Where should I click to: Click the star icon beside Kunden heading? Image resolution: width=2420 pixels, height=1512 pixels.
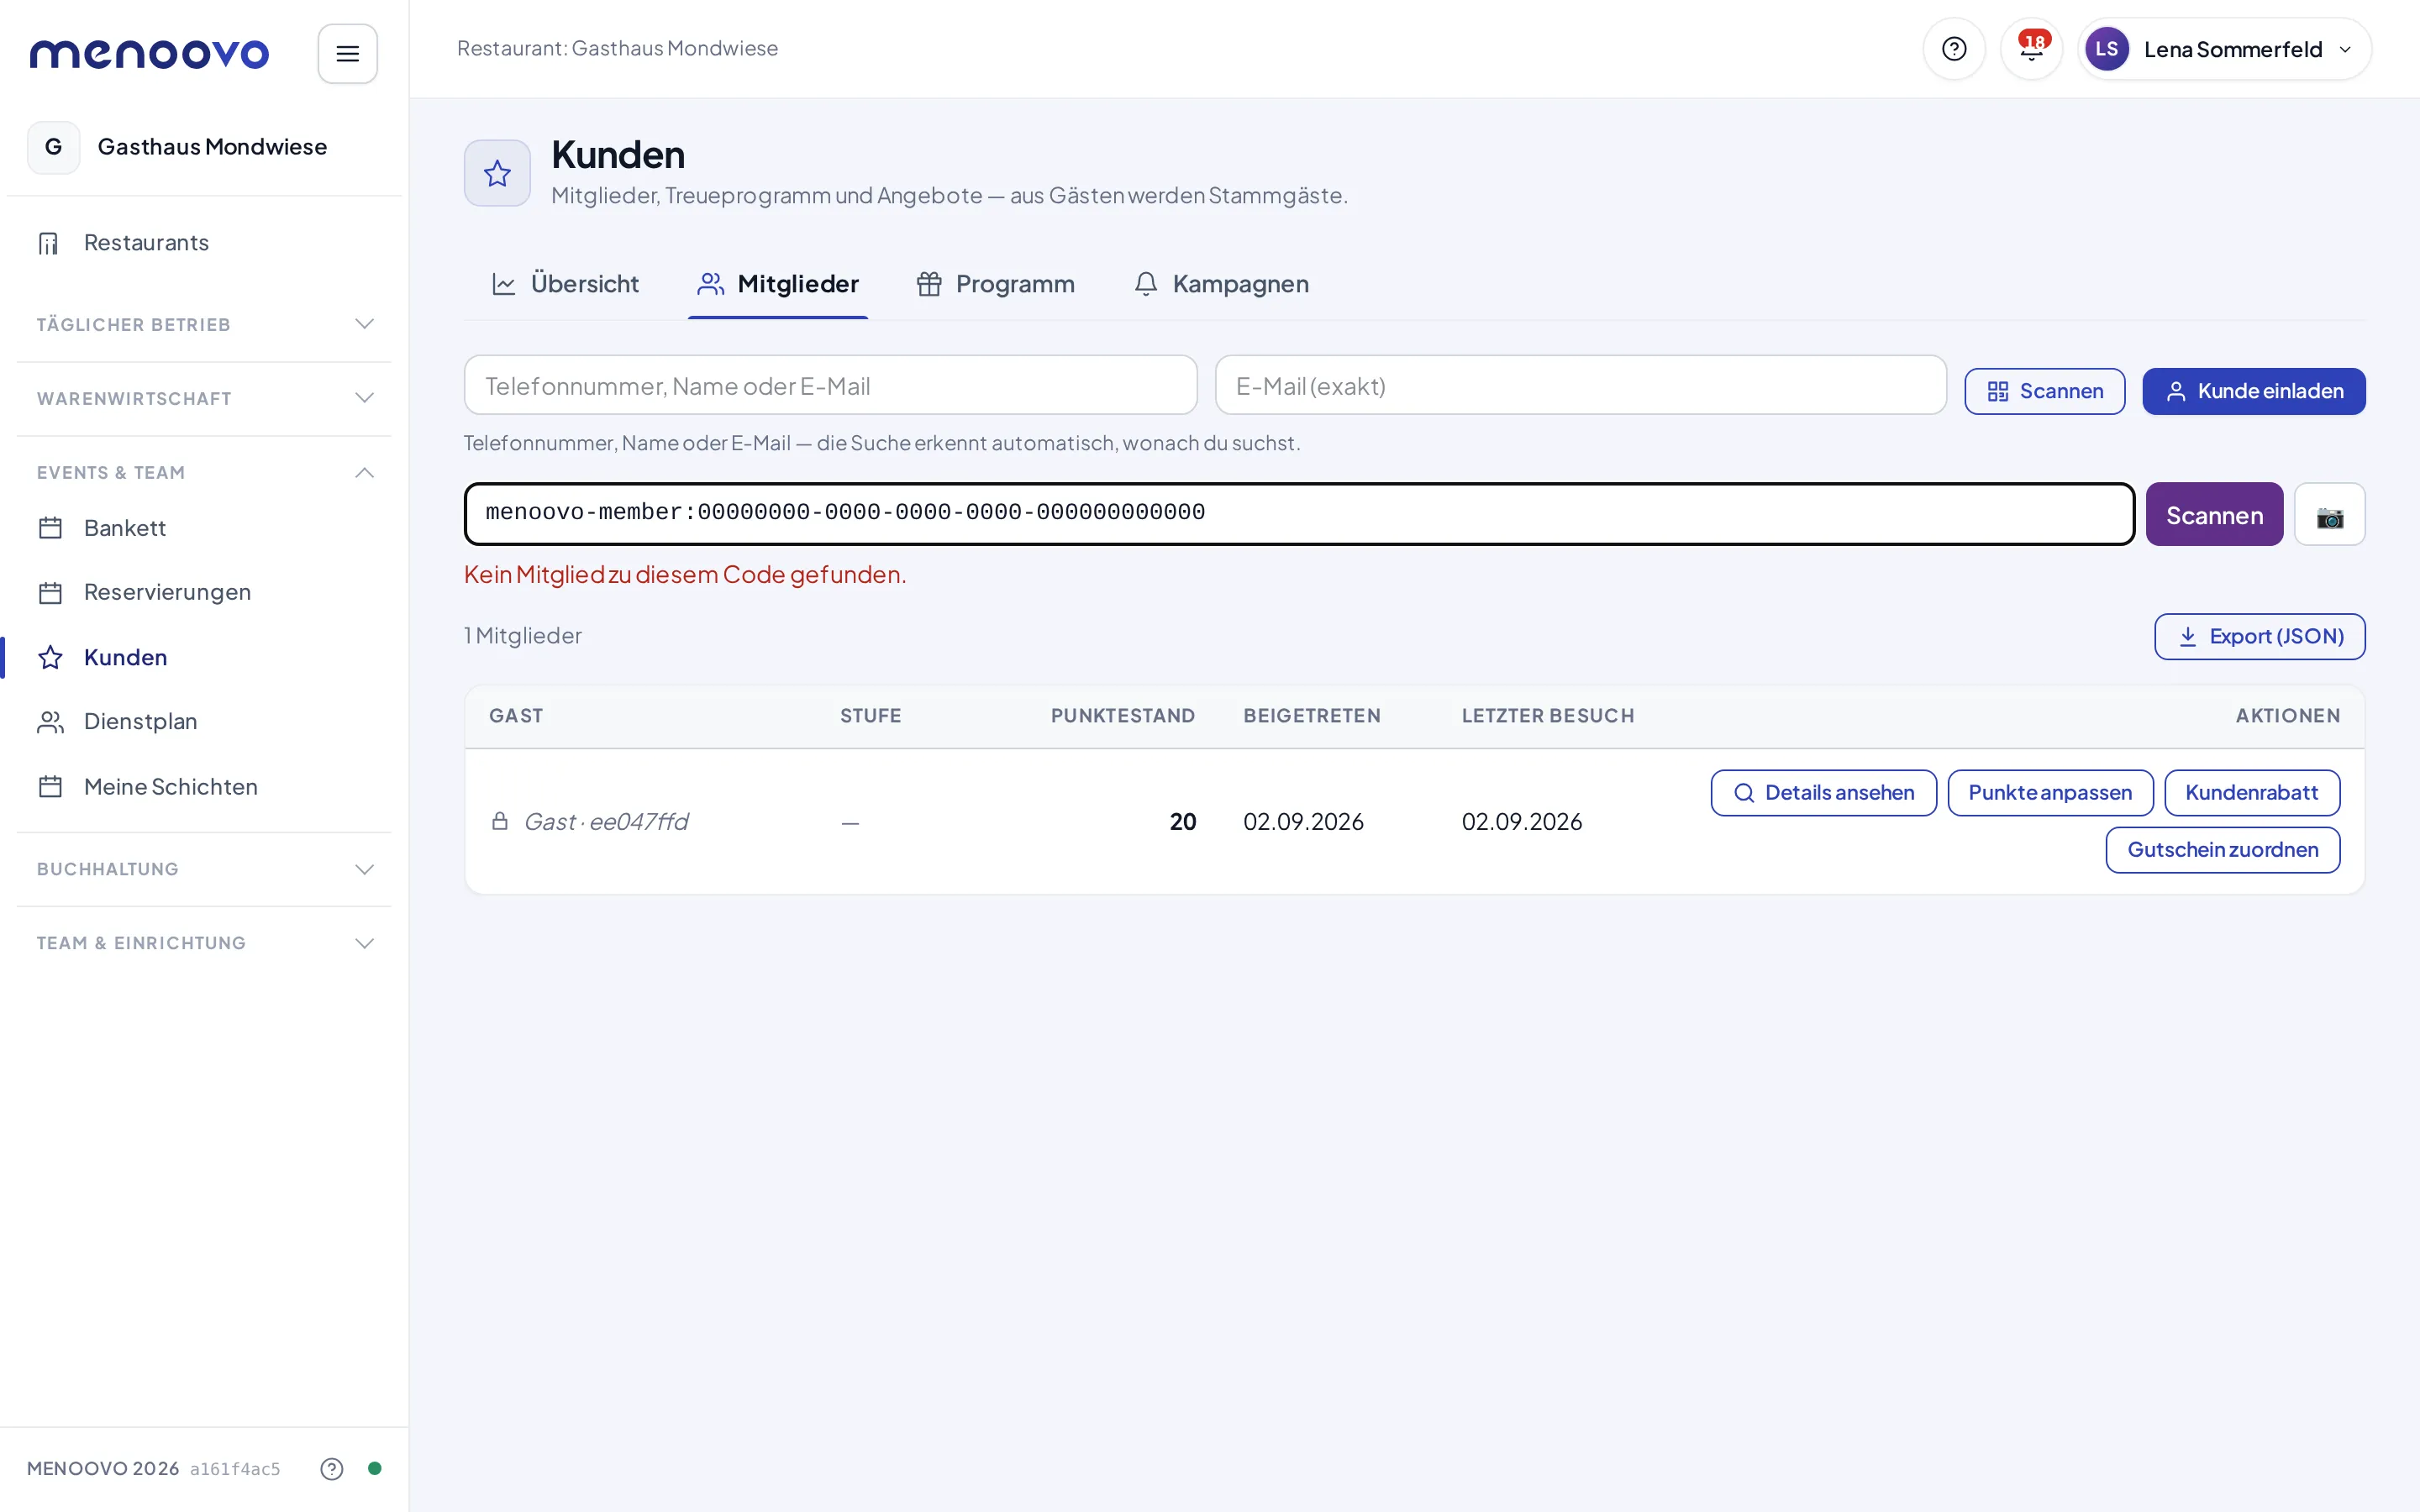tap(497, 173)
